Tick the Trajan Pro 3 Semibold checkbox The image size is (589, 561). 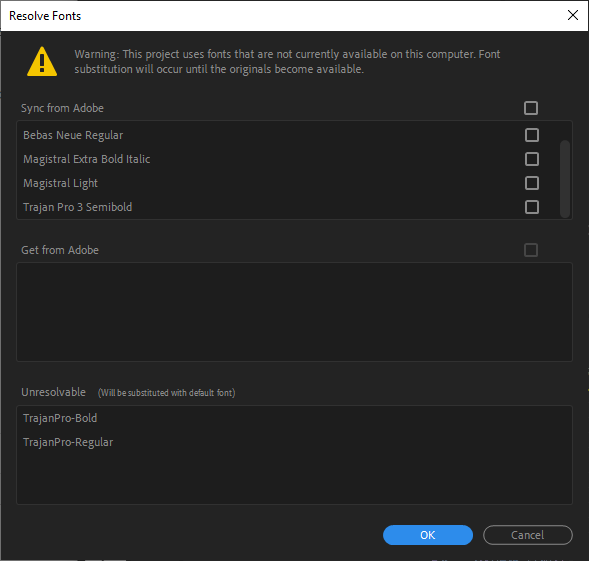pyautogui.click(x=532, y=207)
